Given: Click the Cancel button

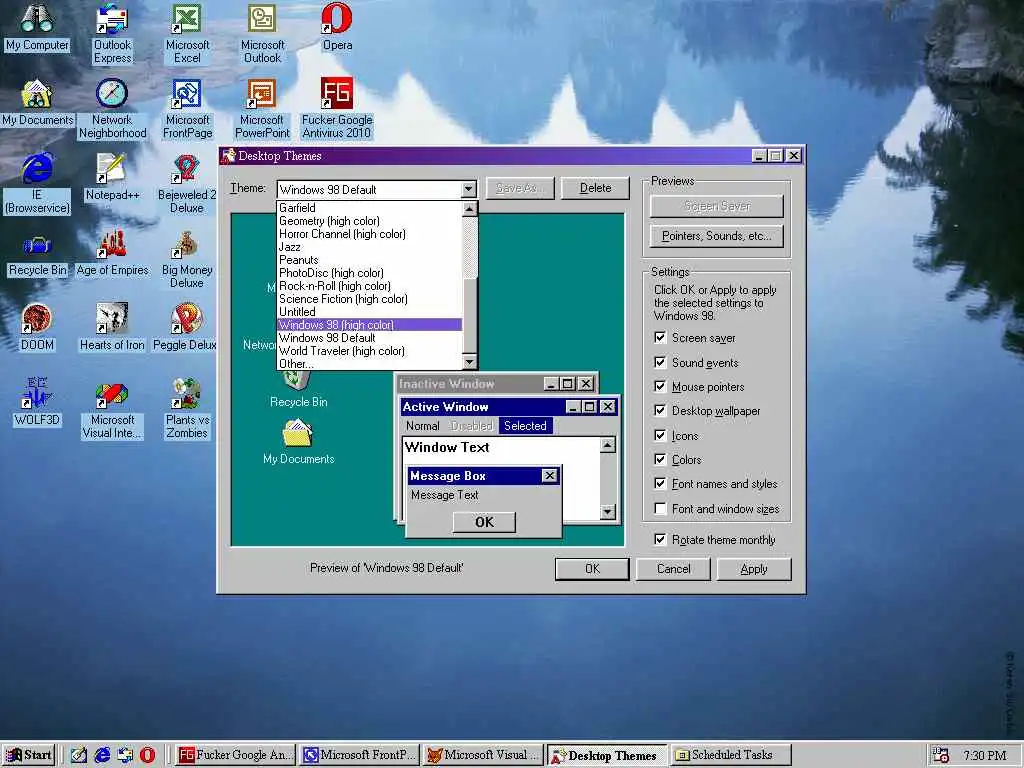Looking at the screenshot, I should point(673,569).
